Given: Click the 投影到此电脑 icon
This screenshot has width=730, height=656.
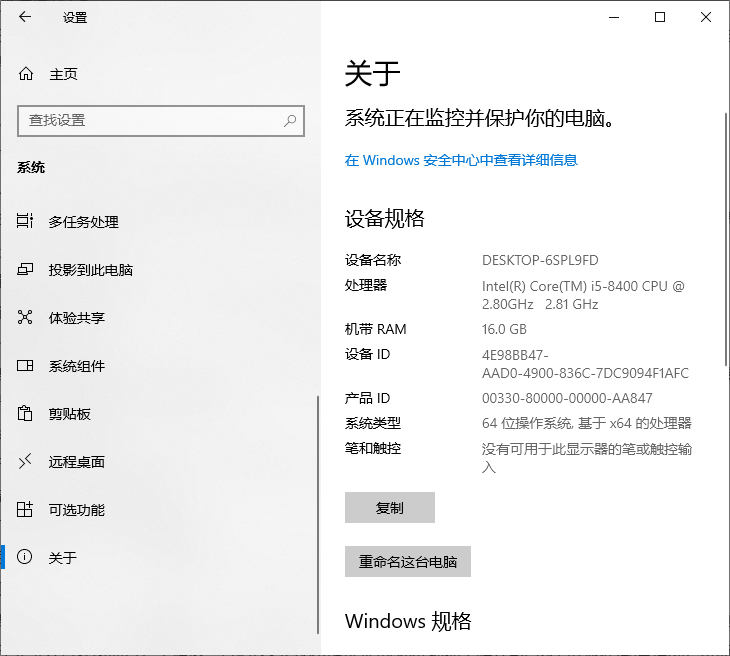Looking at the screenshot, I should pos(26,270).
